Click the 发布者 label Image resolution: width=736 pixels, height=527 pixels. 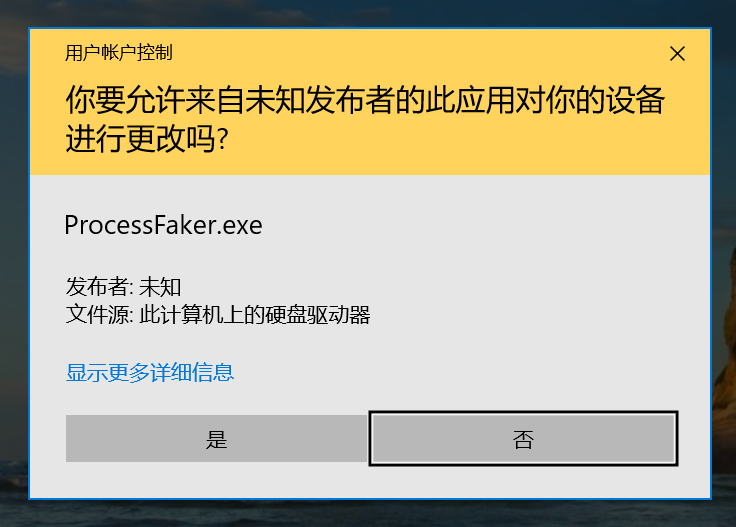click(97, 287)
